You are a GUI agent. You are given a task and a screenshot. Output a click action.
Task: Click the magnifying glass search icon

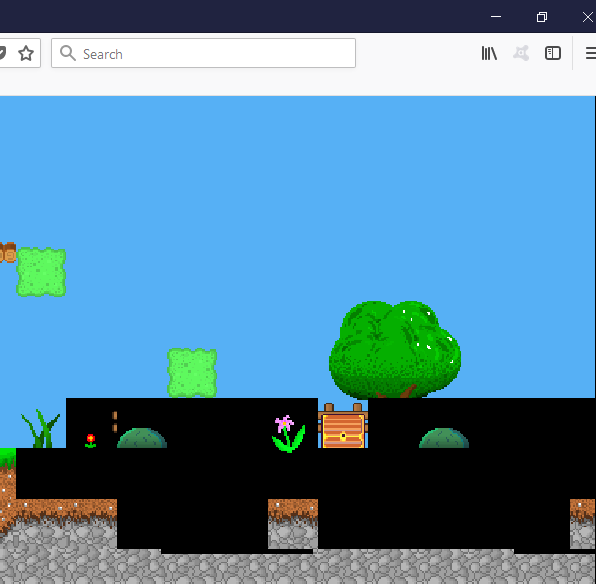point(68,53)
